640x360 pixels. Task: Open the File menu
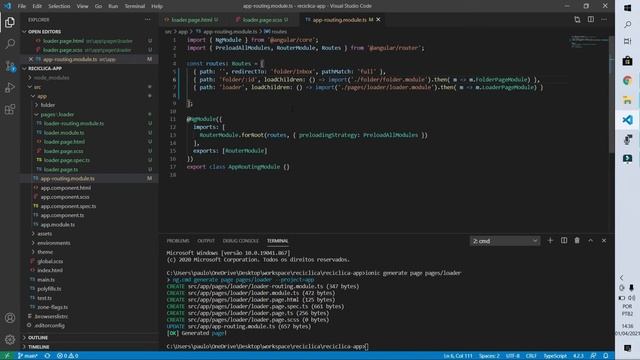[x=22, y=6]
